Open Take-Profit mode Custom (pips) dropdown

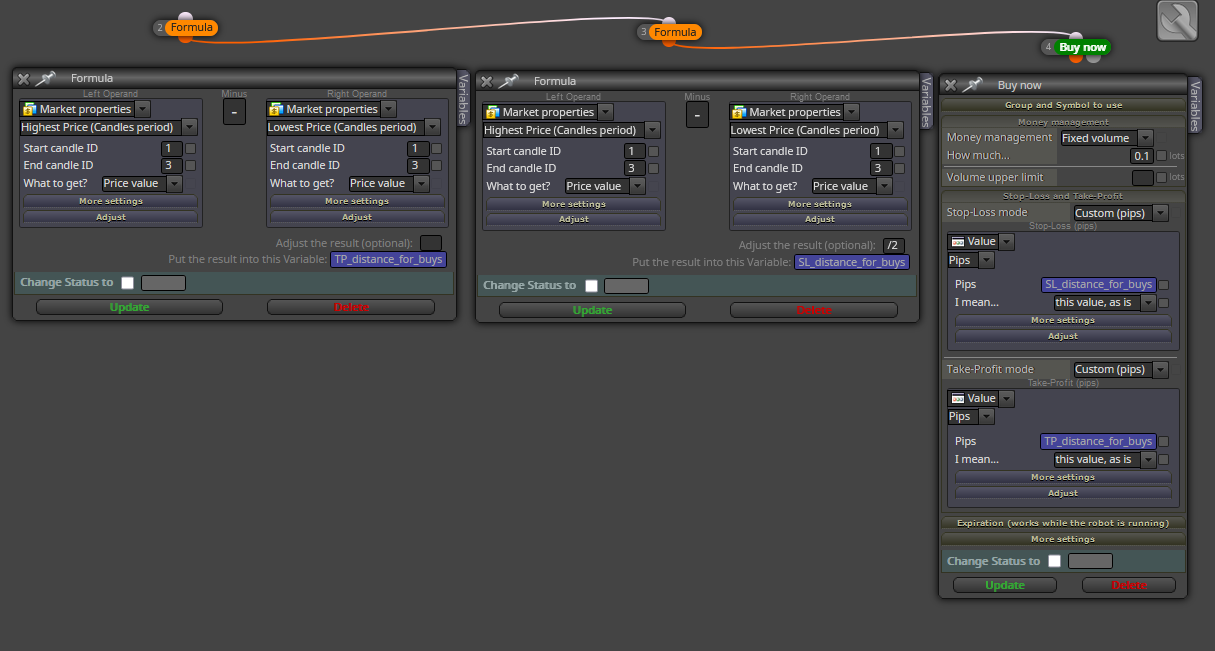pyautogui.click(x=1121, y=370)
